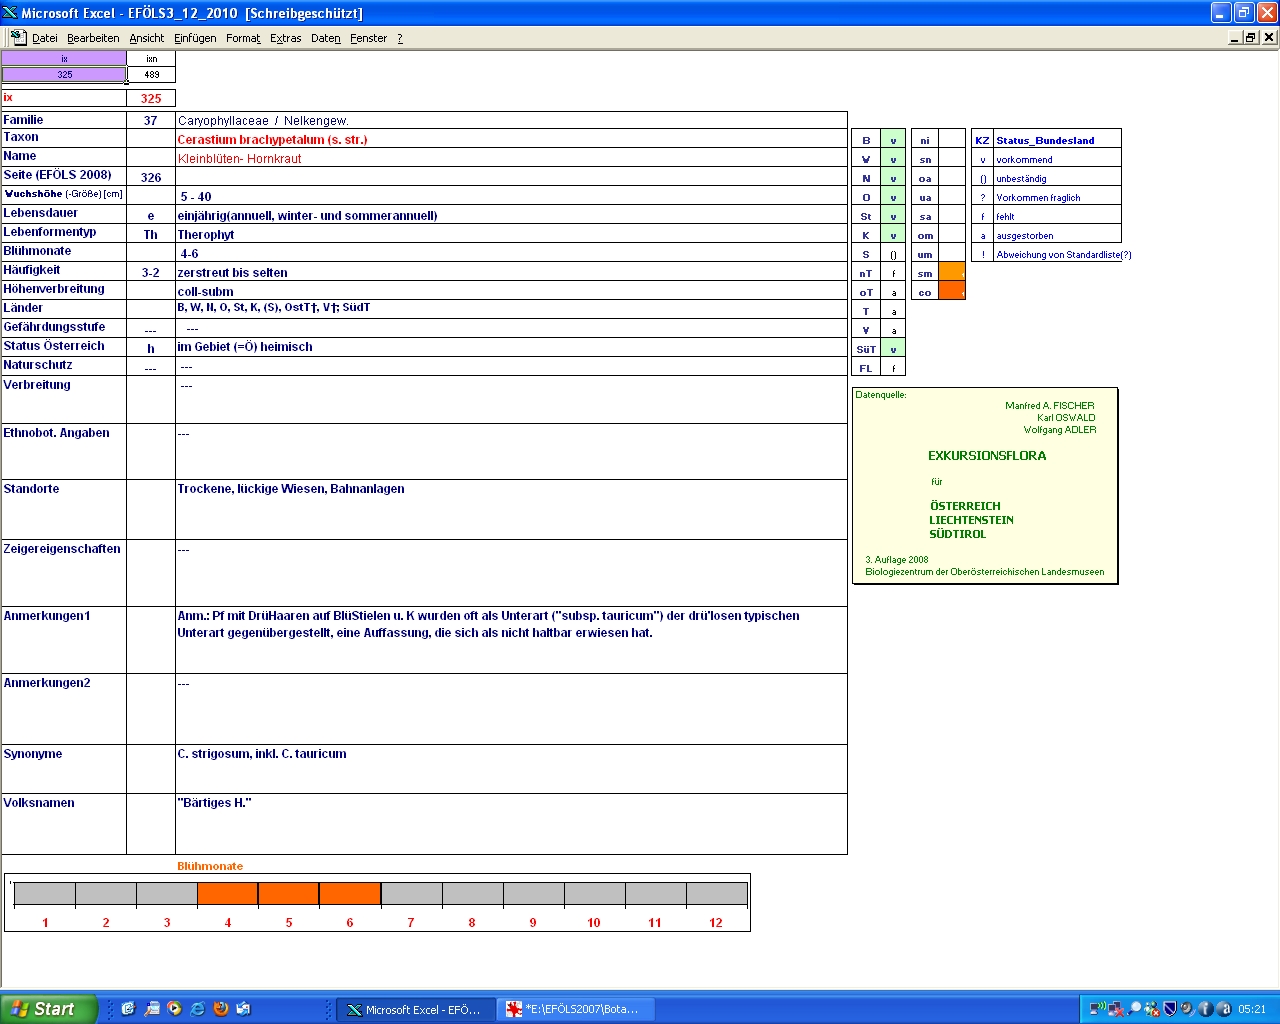Open the Bearbeiten menu
1280x1024 pixels.
93,38
